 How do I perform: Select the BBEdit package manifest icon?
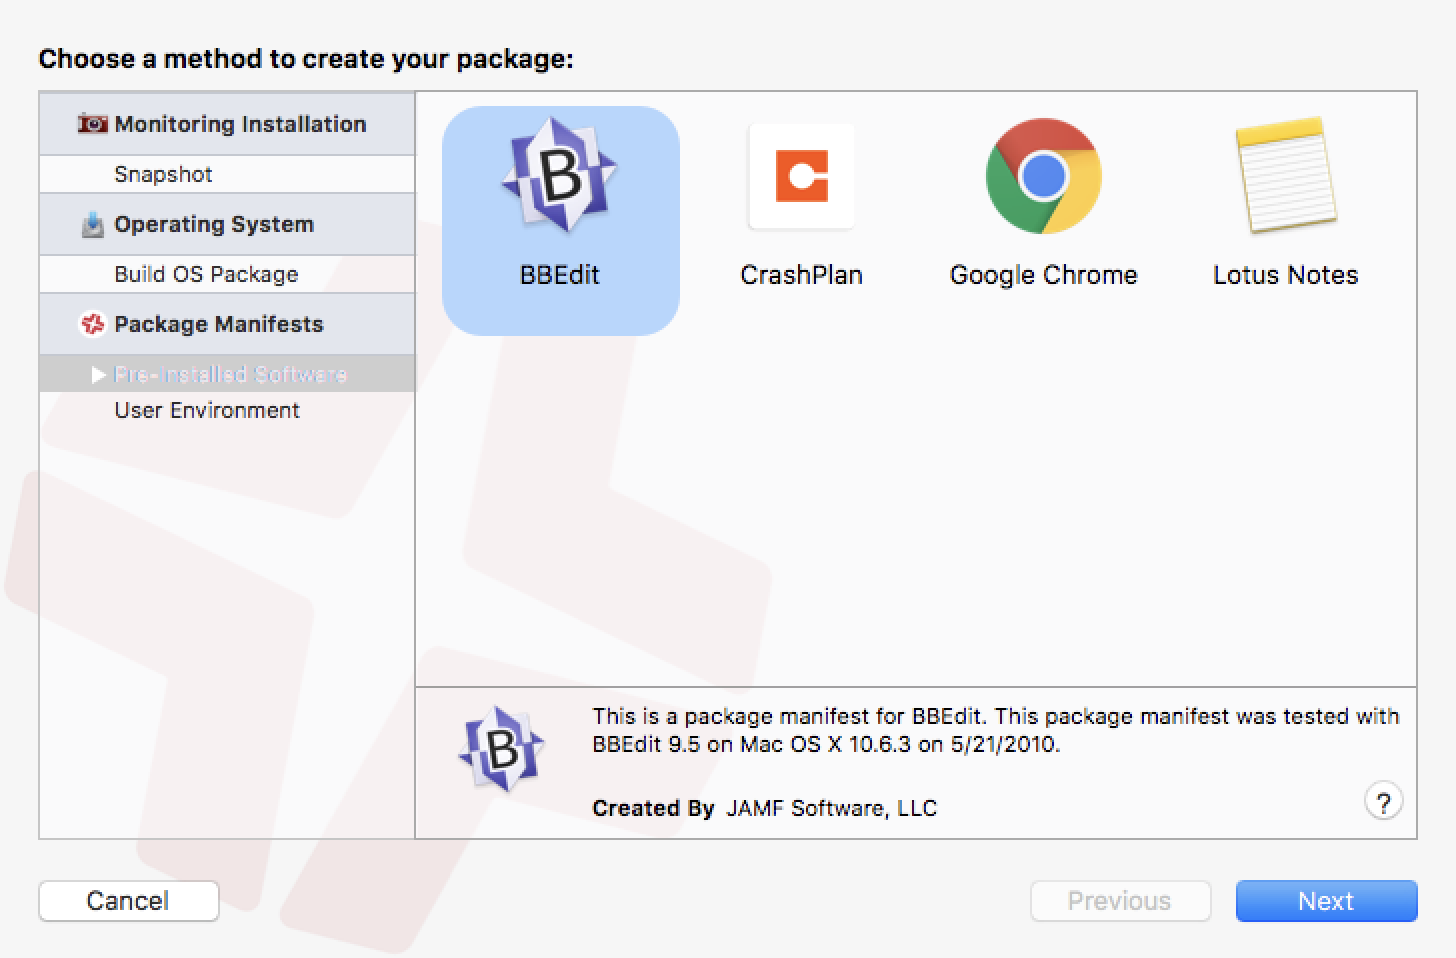[559, 176]
